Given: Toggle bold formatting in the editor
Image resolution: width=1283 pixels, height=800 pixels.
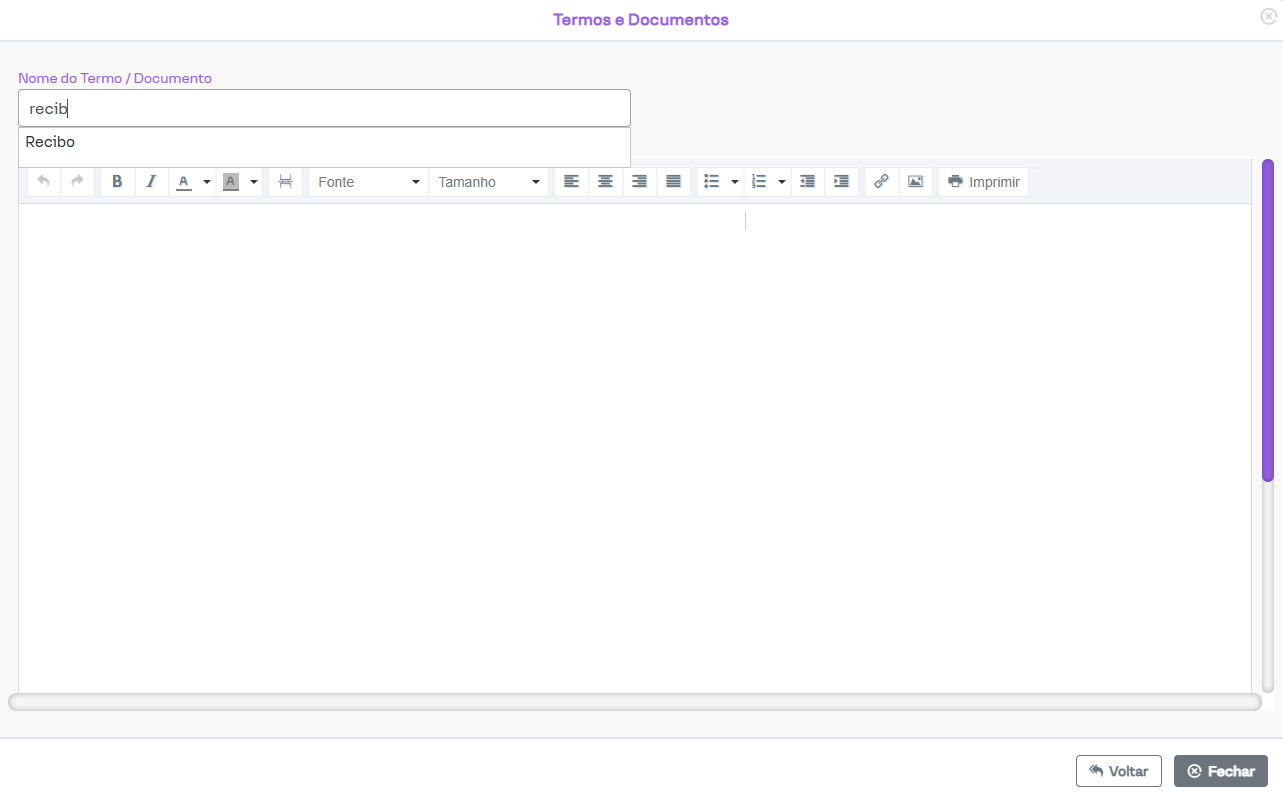Looking at the screenshot, I should [117, 182].
